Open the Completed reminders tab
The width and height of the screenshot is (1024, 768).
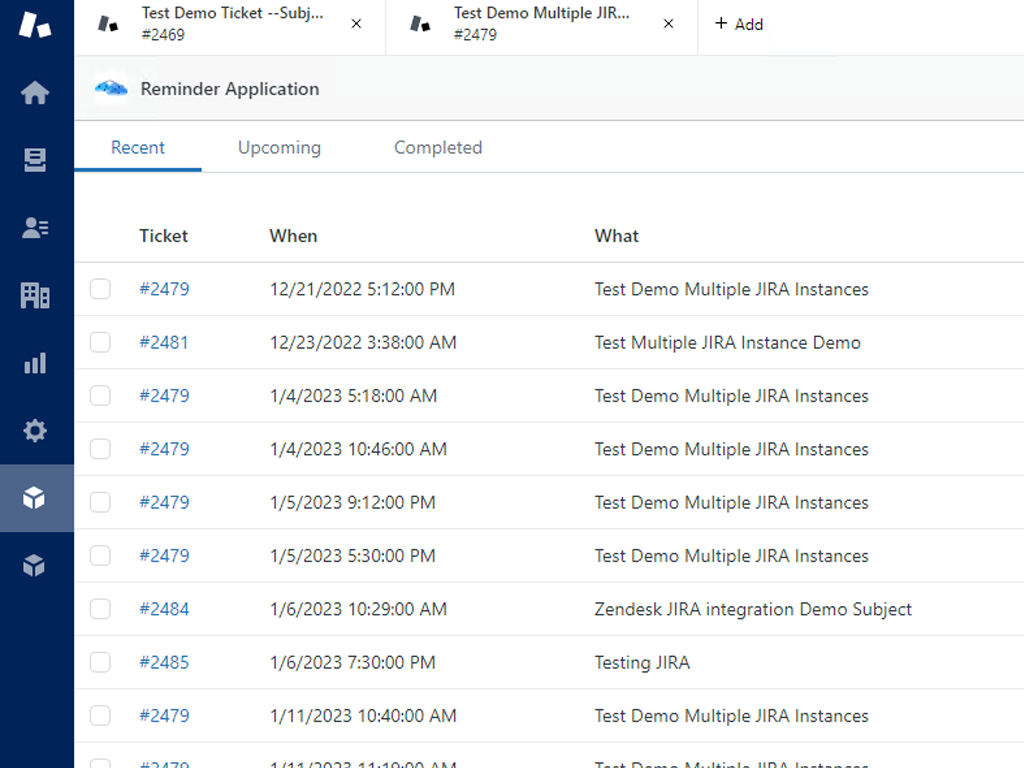tap(437, 147)
